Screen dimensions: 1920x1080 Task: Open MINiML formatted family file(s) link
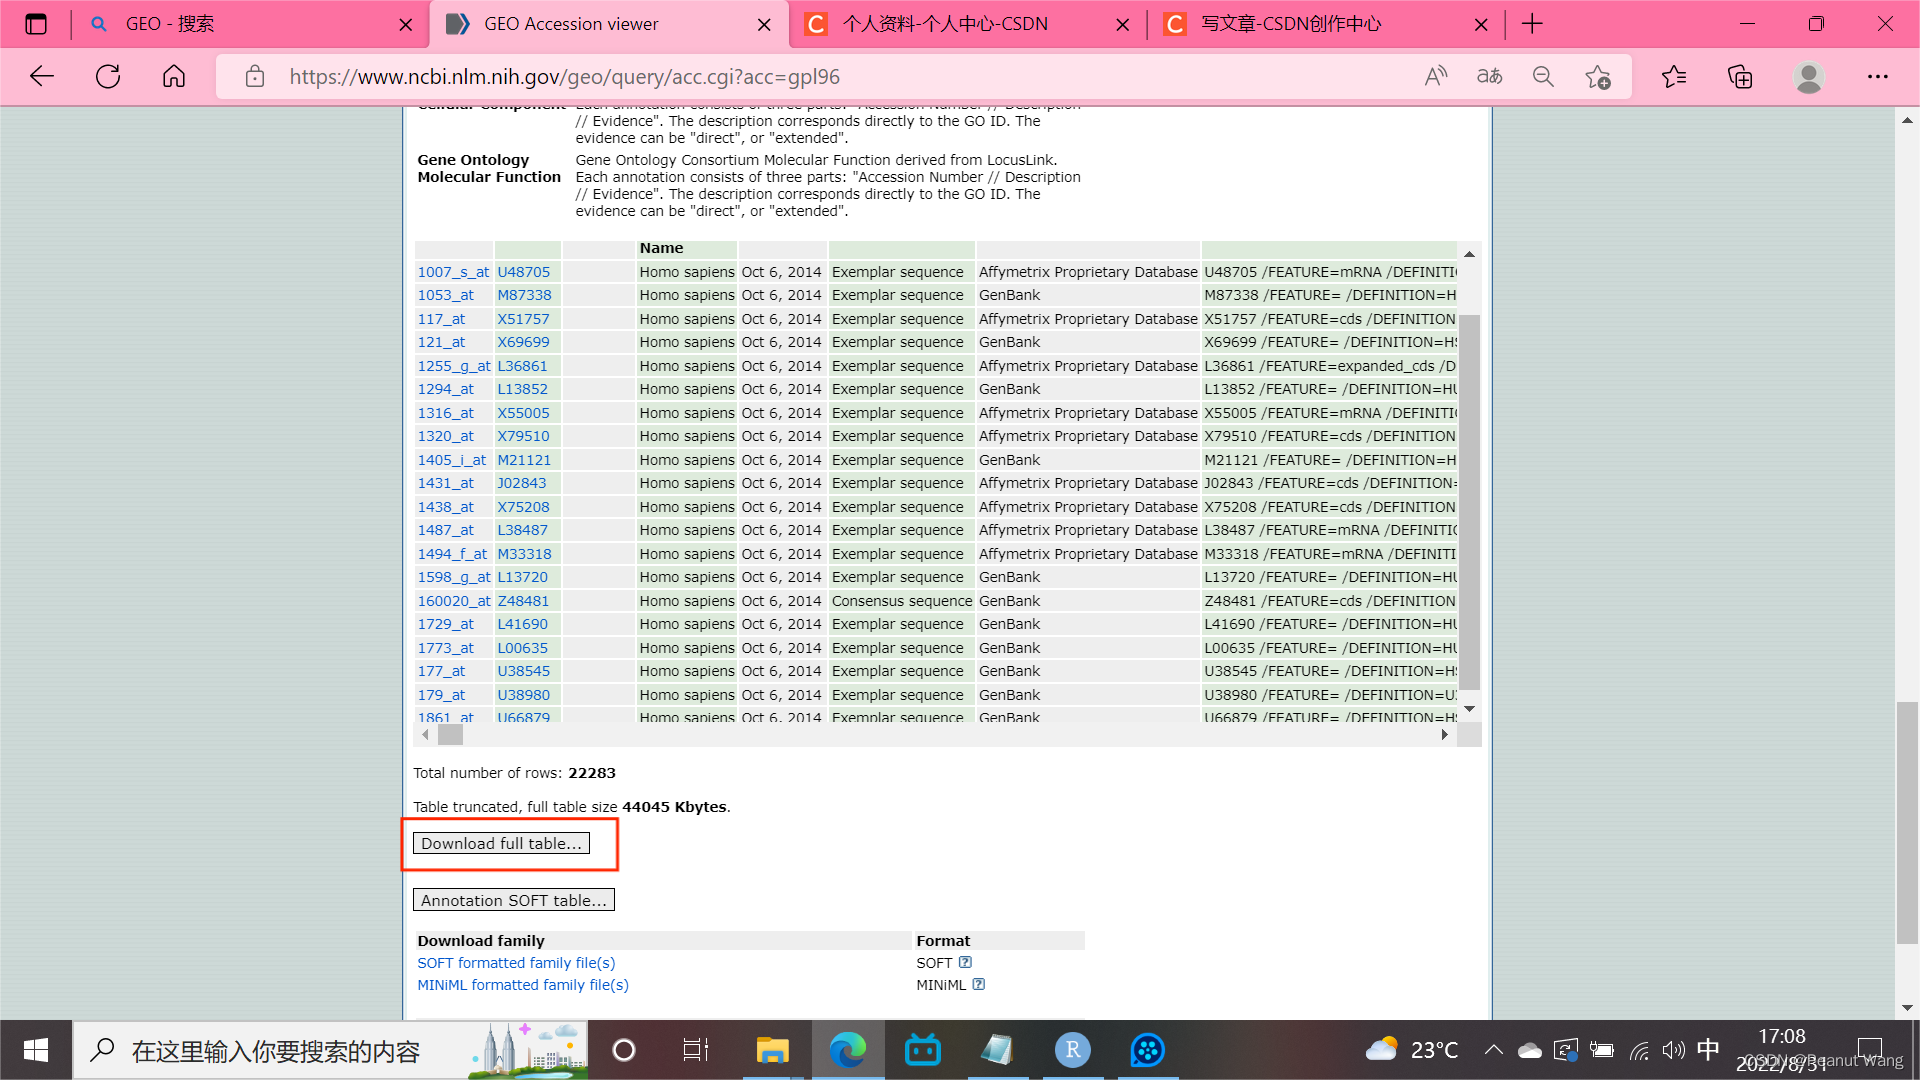[522, 985]
